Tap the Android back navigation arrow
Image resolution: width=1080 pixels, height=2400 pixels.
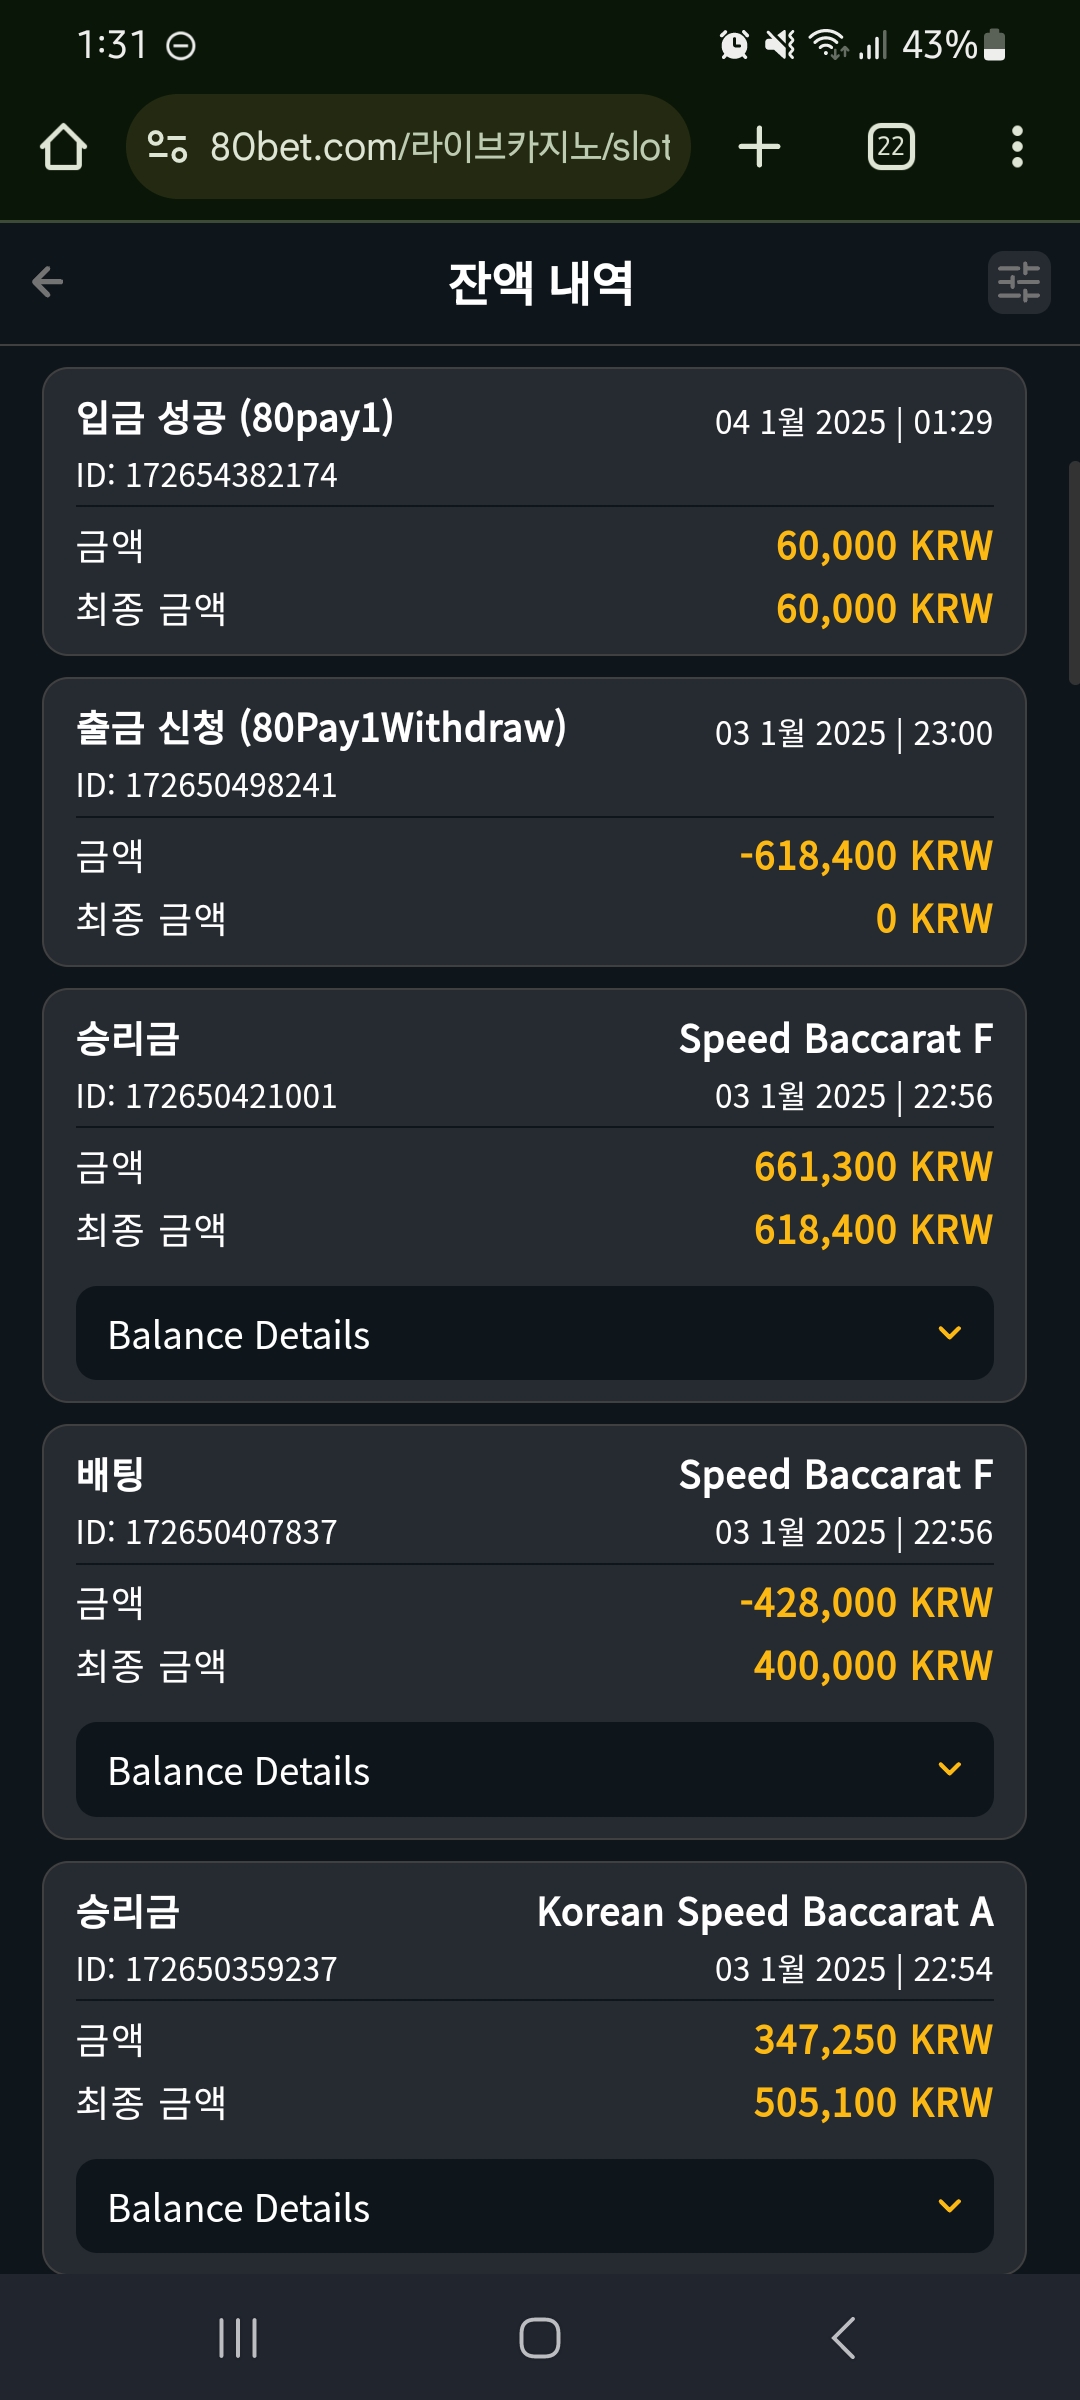(x=843, y=2338)
